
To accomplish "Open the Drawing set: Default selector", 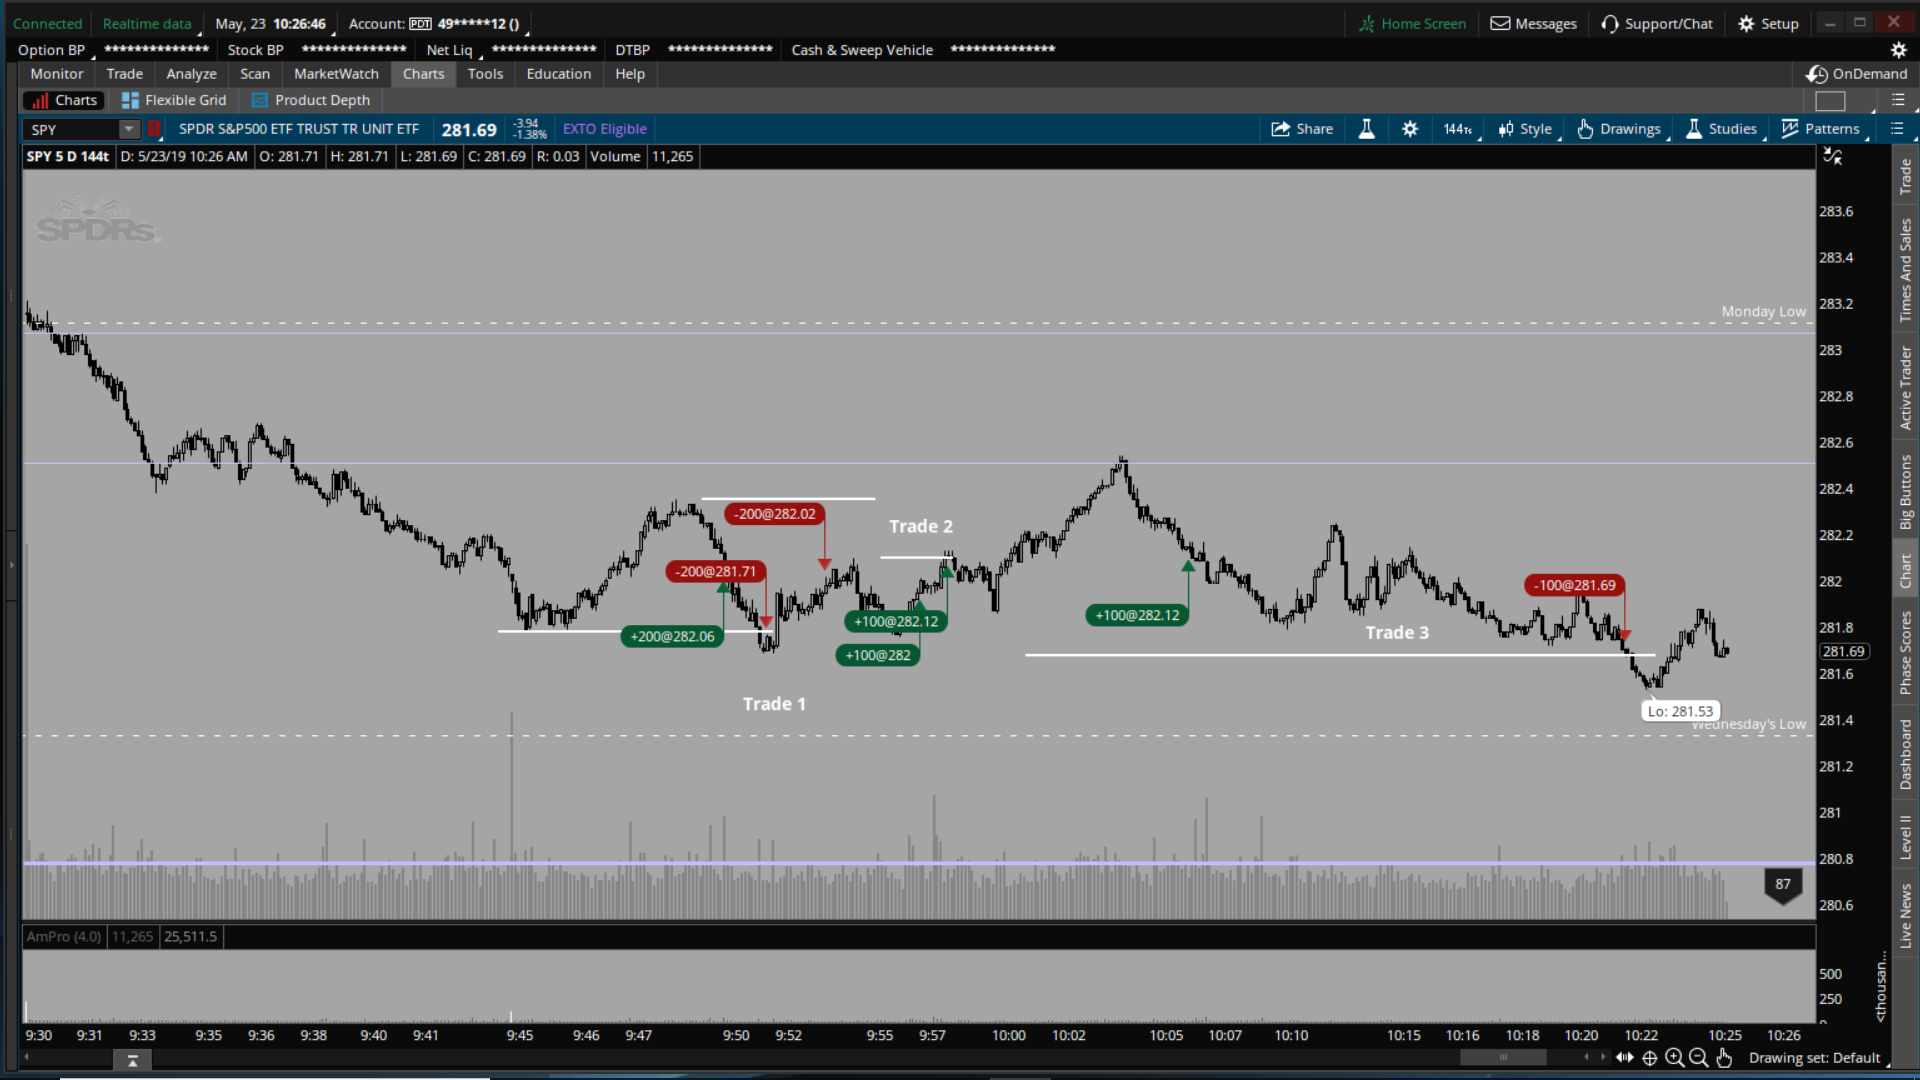I will tap(1815, 1058).
